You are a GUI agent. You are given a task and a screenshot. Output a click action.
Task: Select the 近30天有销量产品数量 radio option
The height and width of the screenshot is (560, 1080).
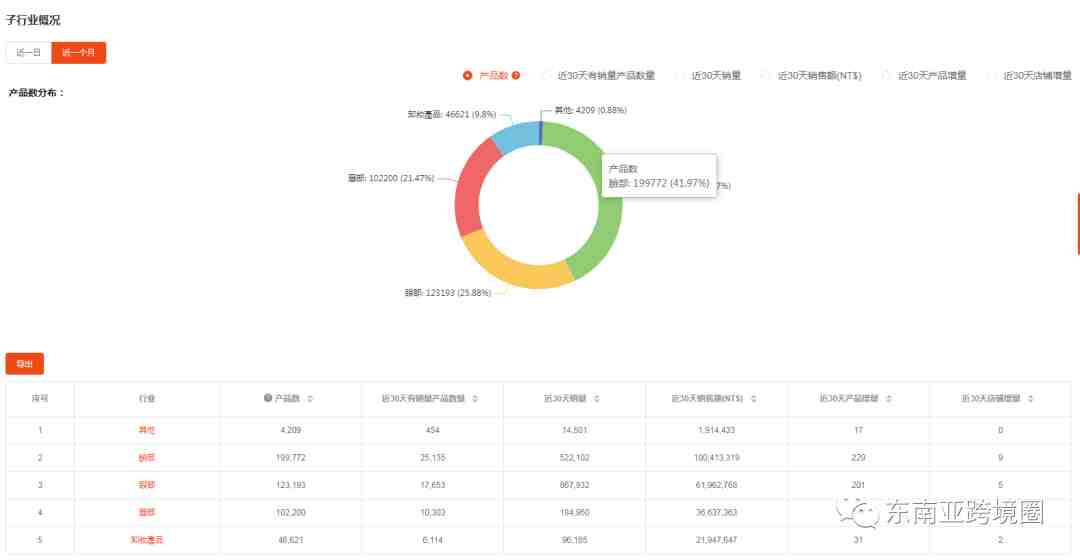(x=546, y=75)
